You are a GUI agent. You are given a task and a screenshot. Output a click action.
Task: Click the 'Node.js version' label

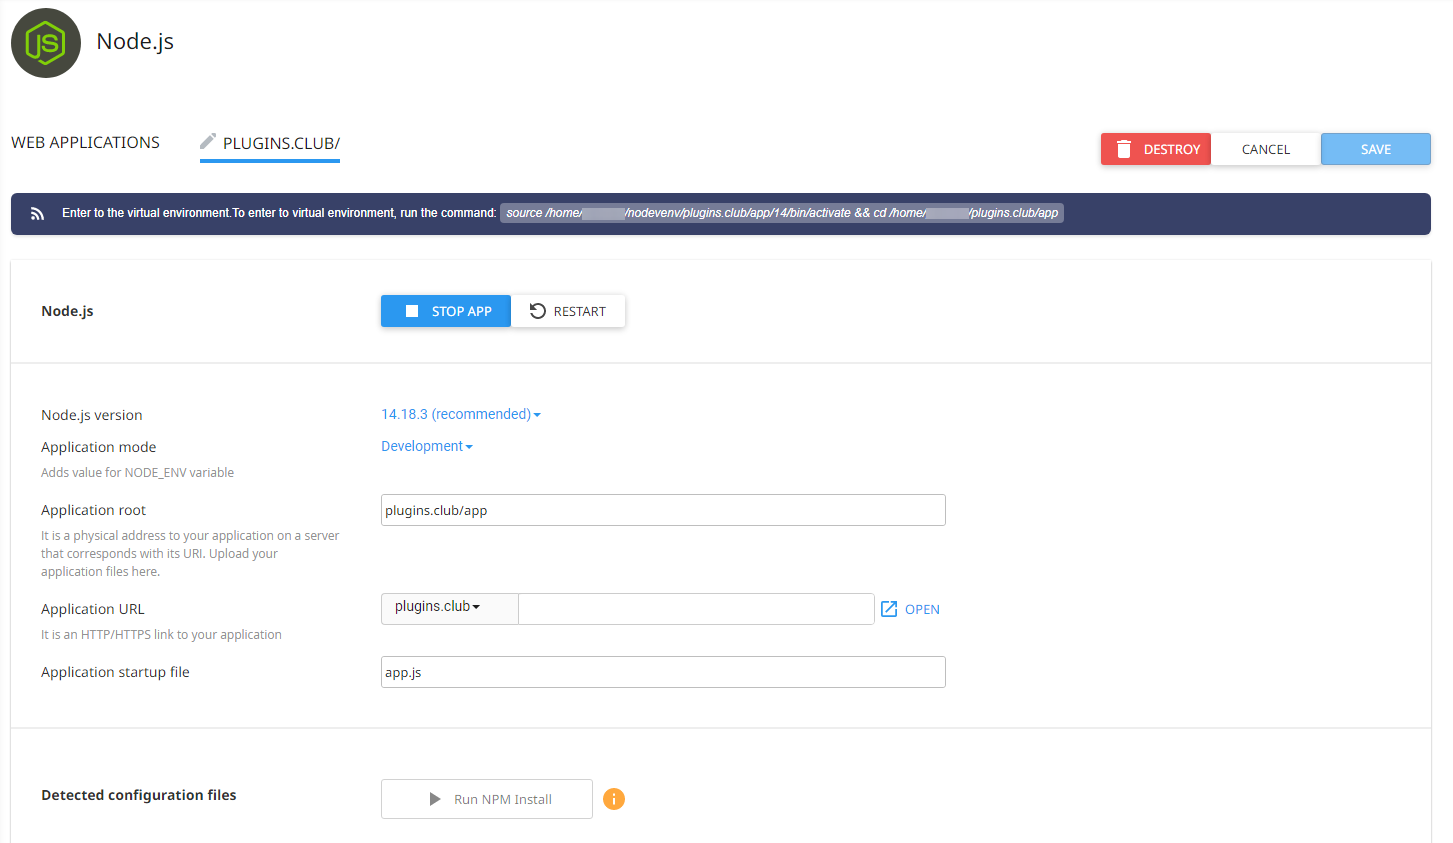(x=91, y=415)
